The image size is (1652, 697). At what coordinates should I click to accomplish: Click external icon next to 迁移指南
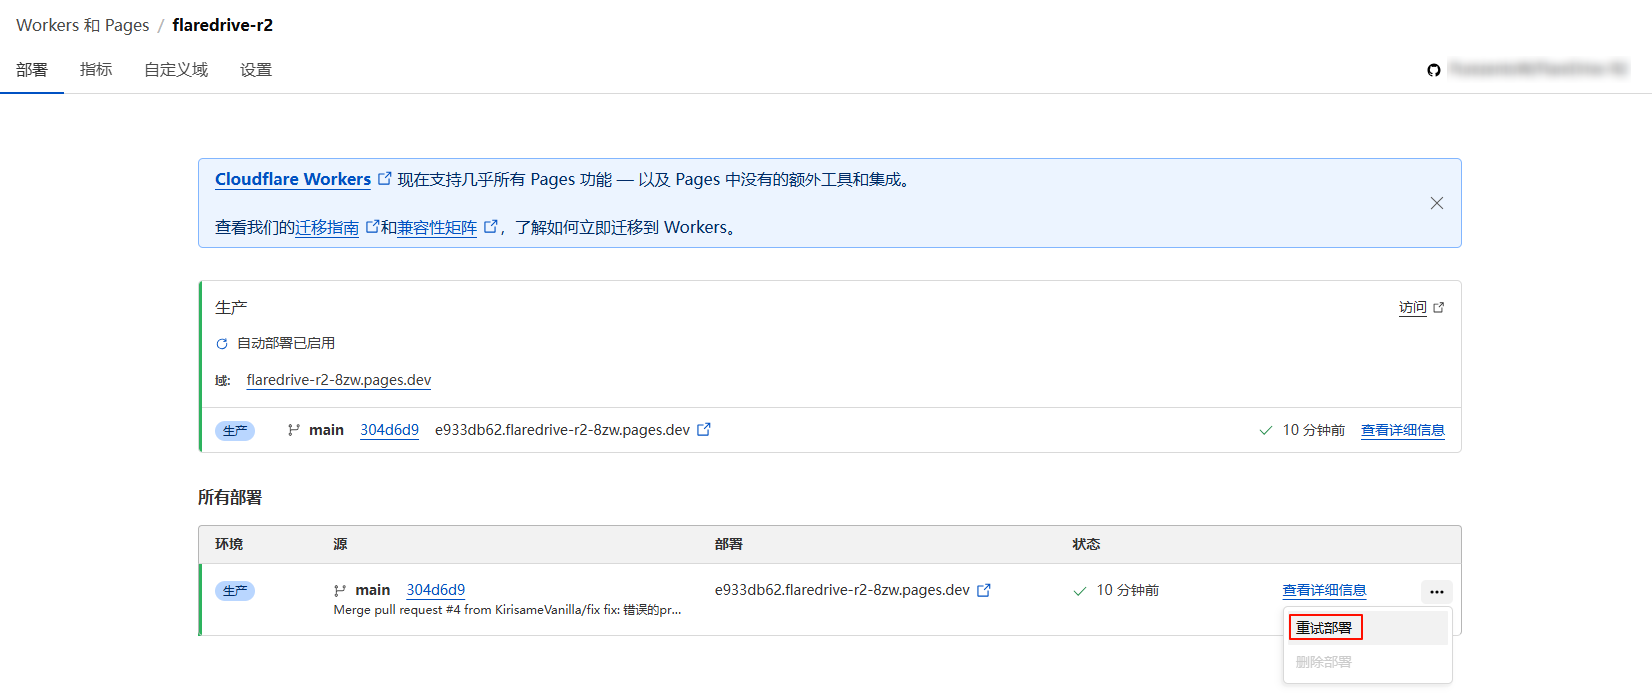372,227
